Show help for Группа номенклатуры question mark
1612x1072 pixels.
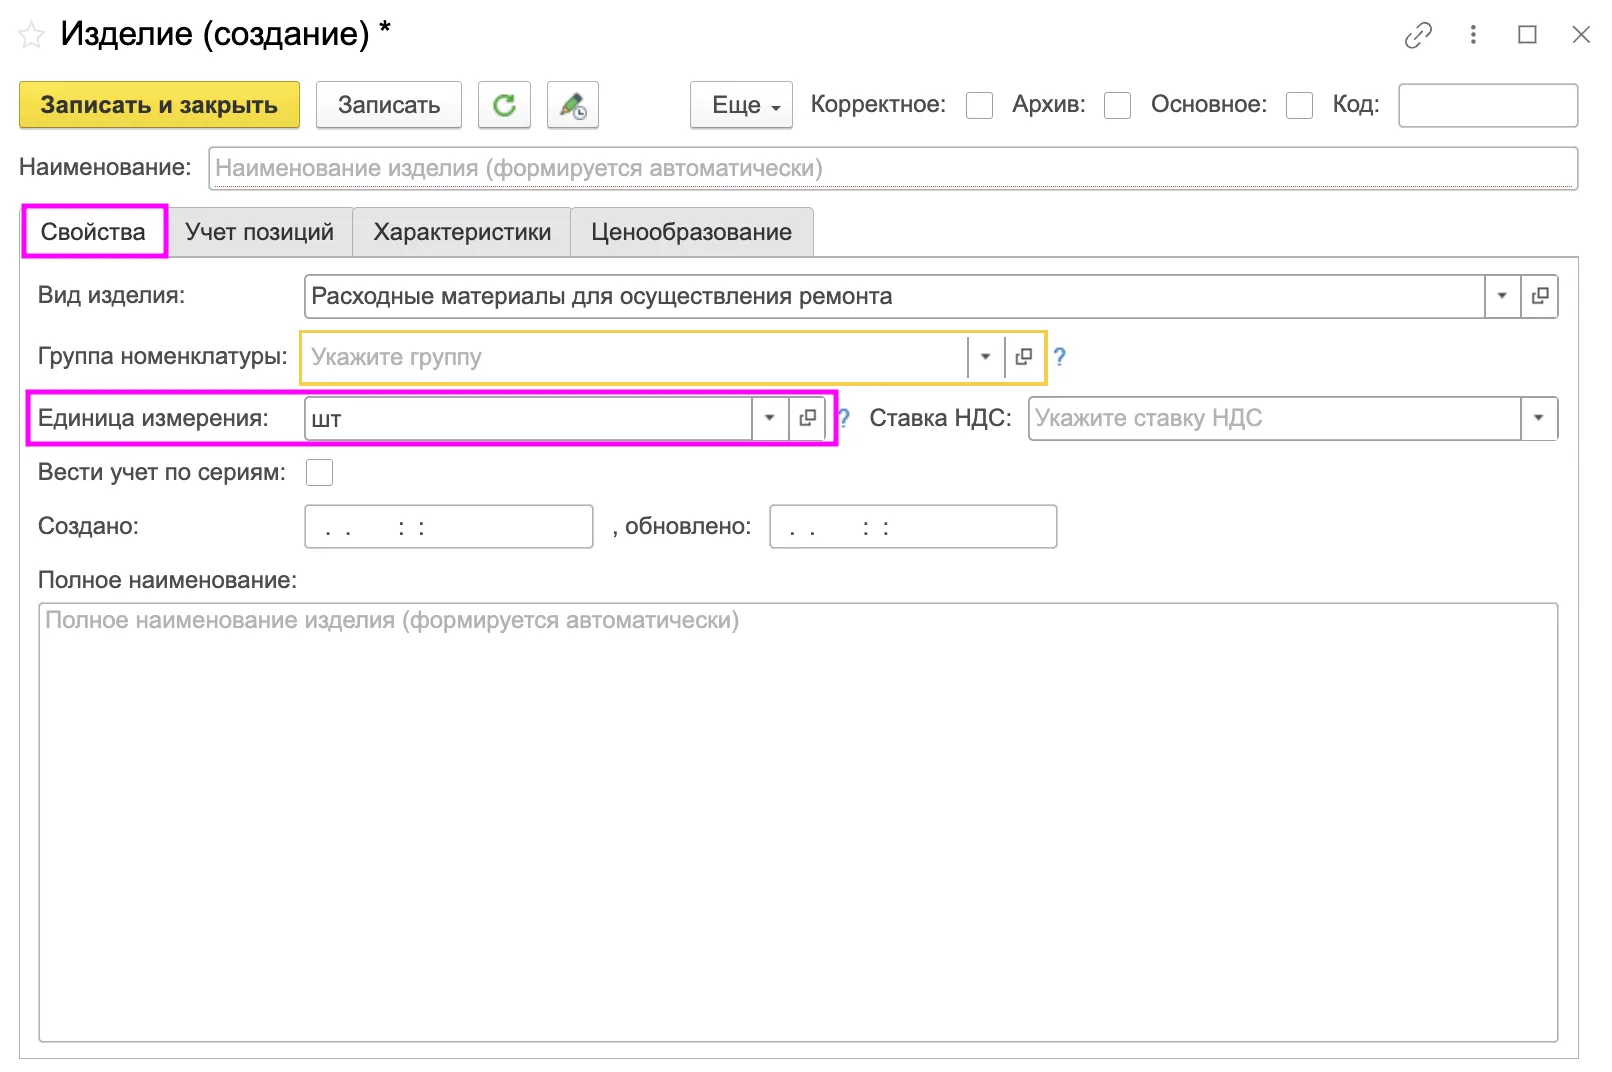[1060, 357]
